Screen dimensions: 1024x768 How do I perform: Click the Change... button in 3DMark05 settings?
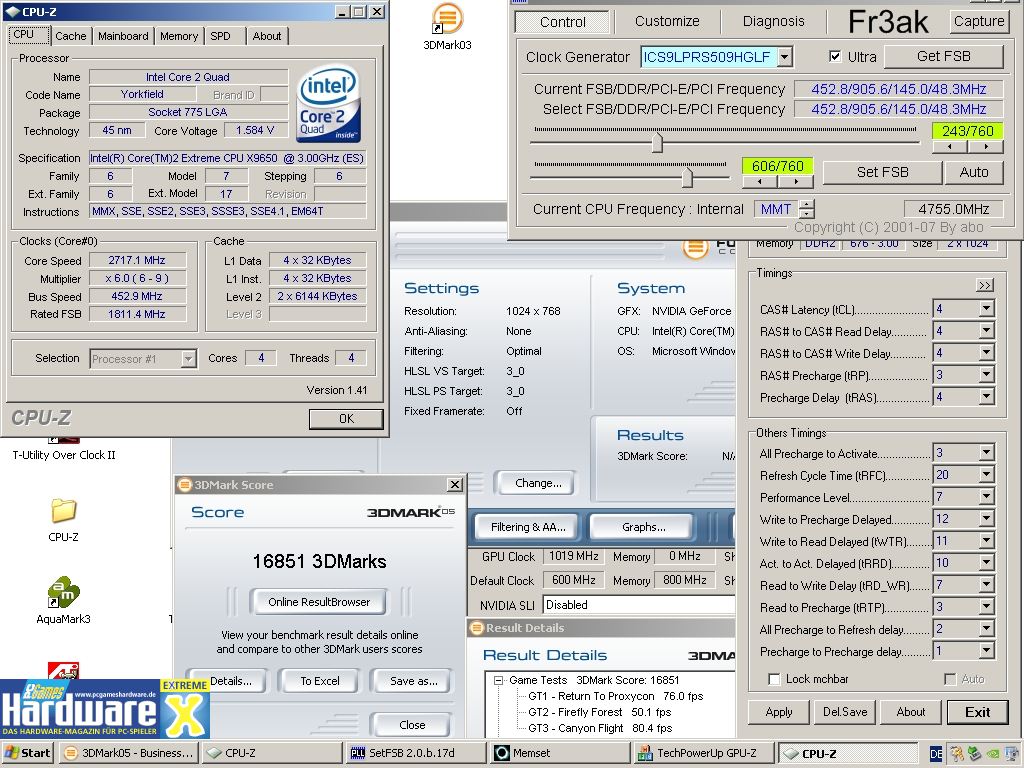[x=538, y=483]
